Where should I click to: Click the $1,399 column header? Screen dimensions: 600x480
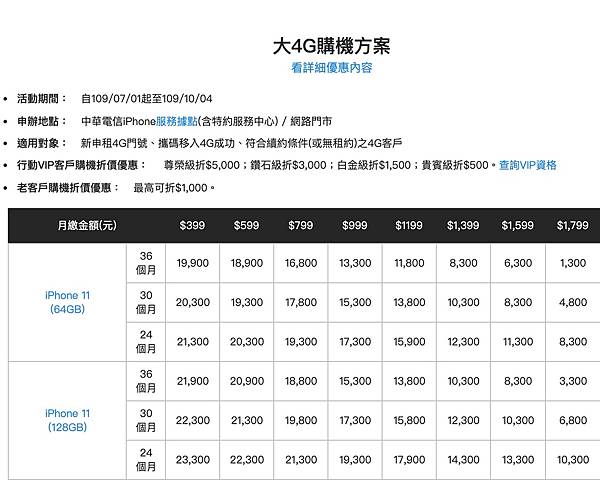click(x=463, y=225)
